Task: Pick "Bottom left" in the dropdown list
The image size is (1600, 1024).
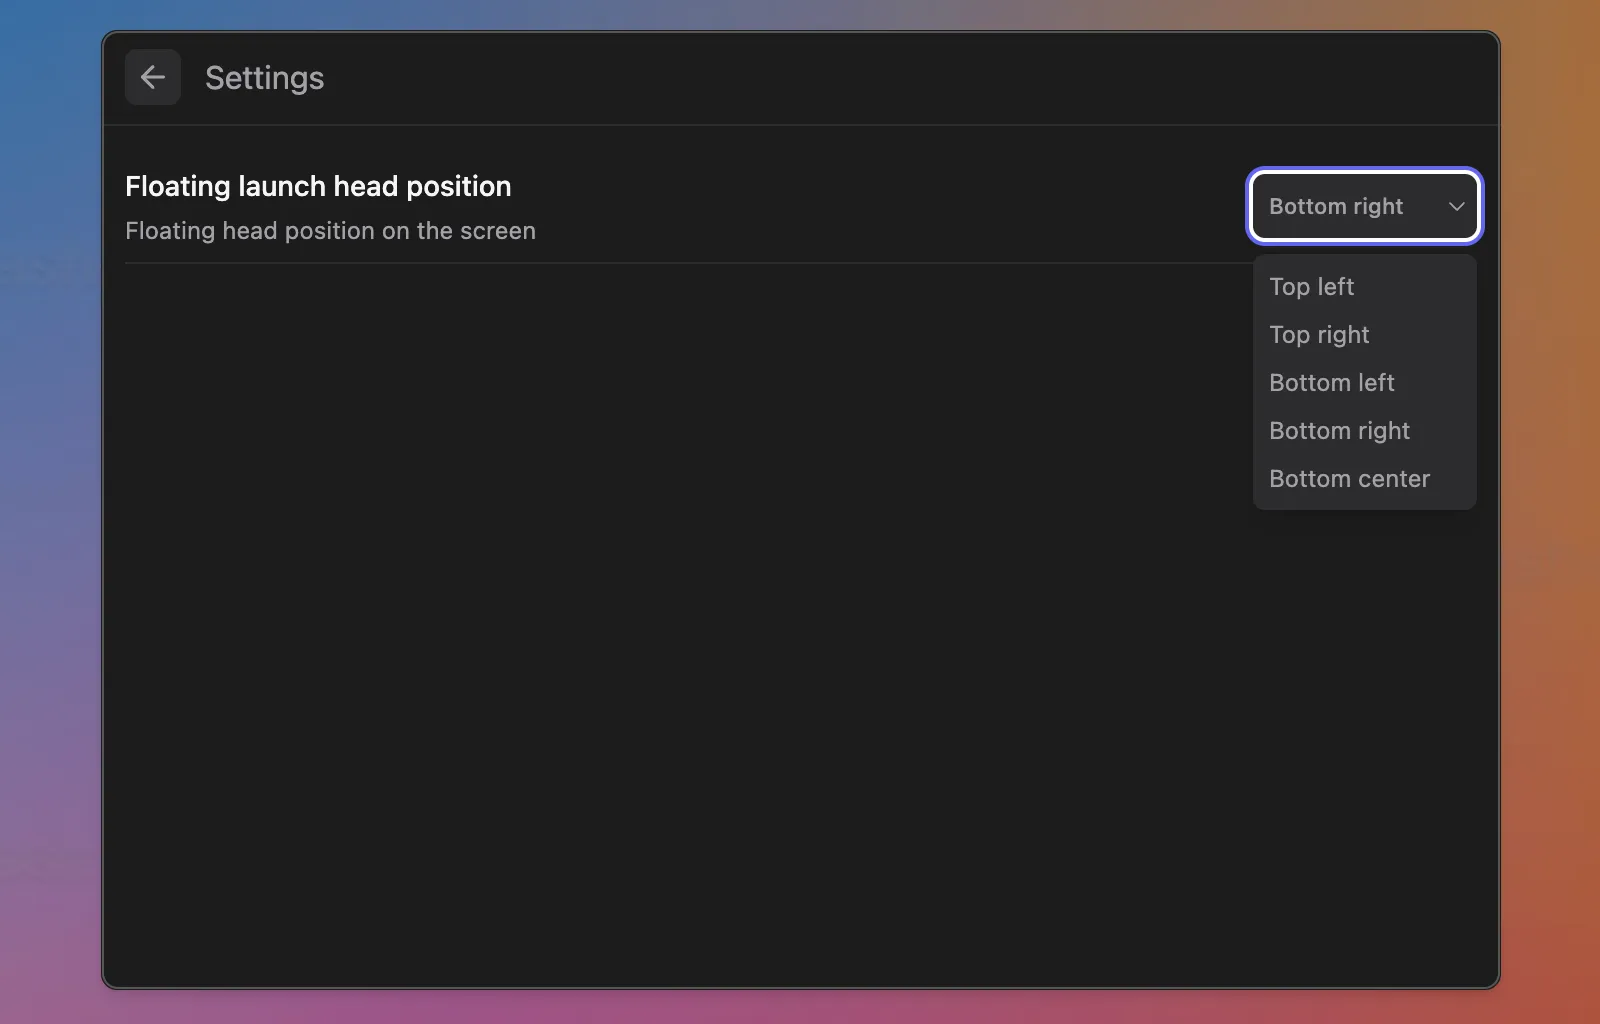Action: (1331, 383)
